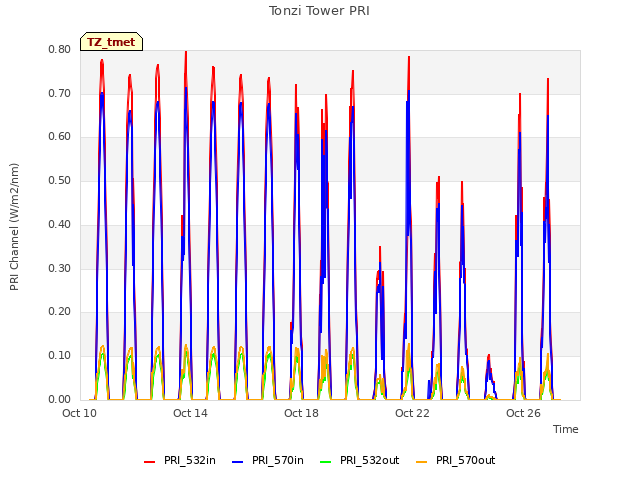Click the 0.60 y-axis tick label

60,136
